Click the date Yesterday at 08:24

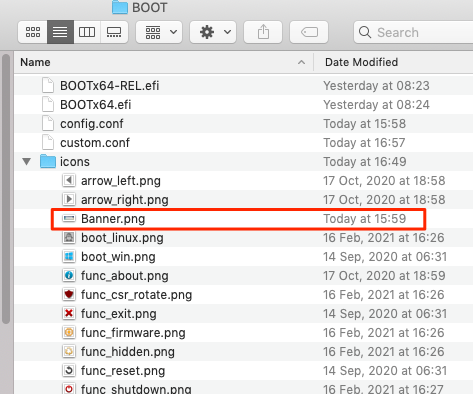pos(376,105)
